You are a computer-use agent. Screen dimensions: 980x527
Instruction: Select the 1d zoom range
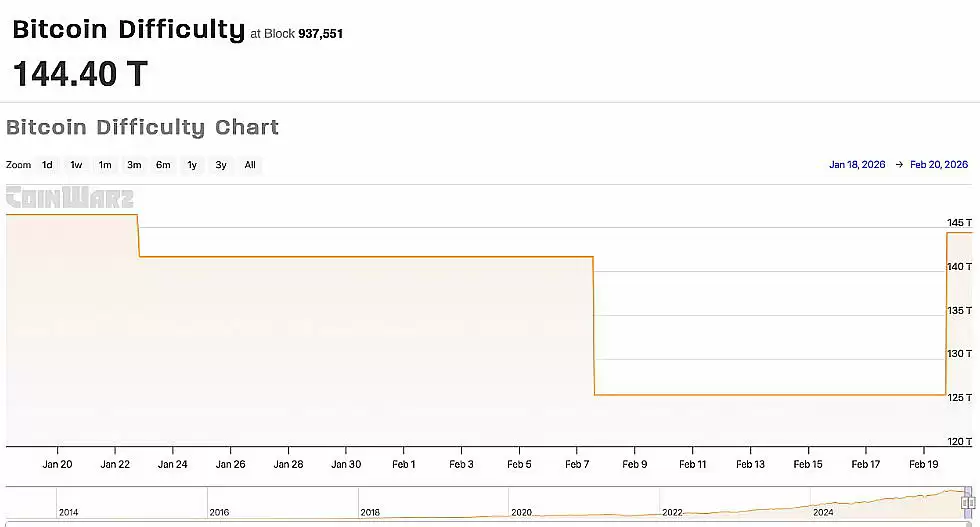47,165
